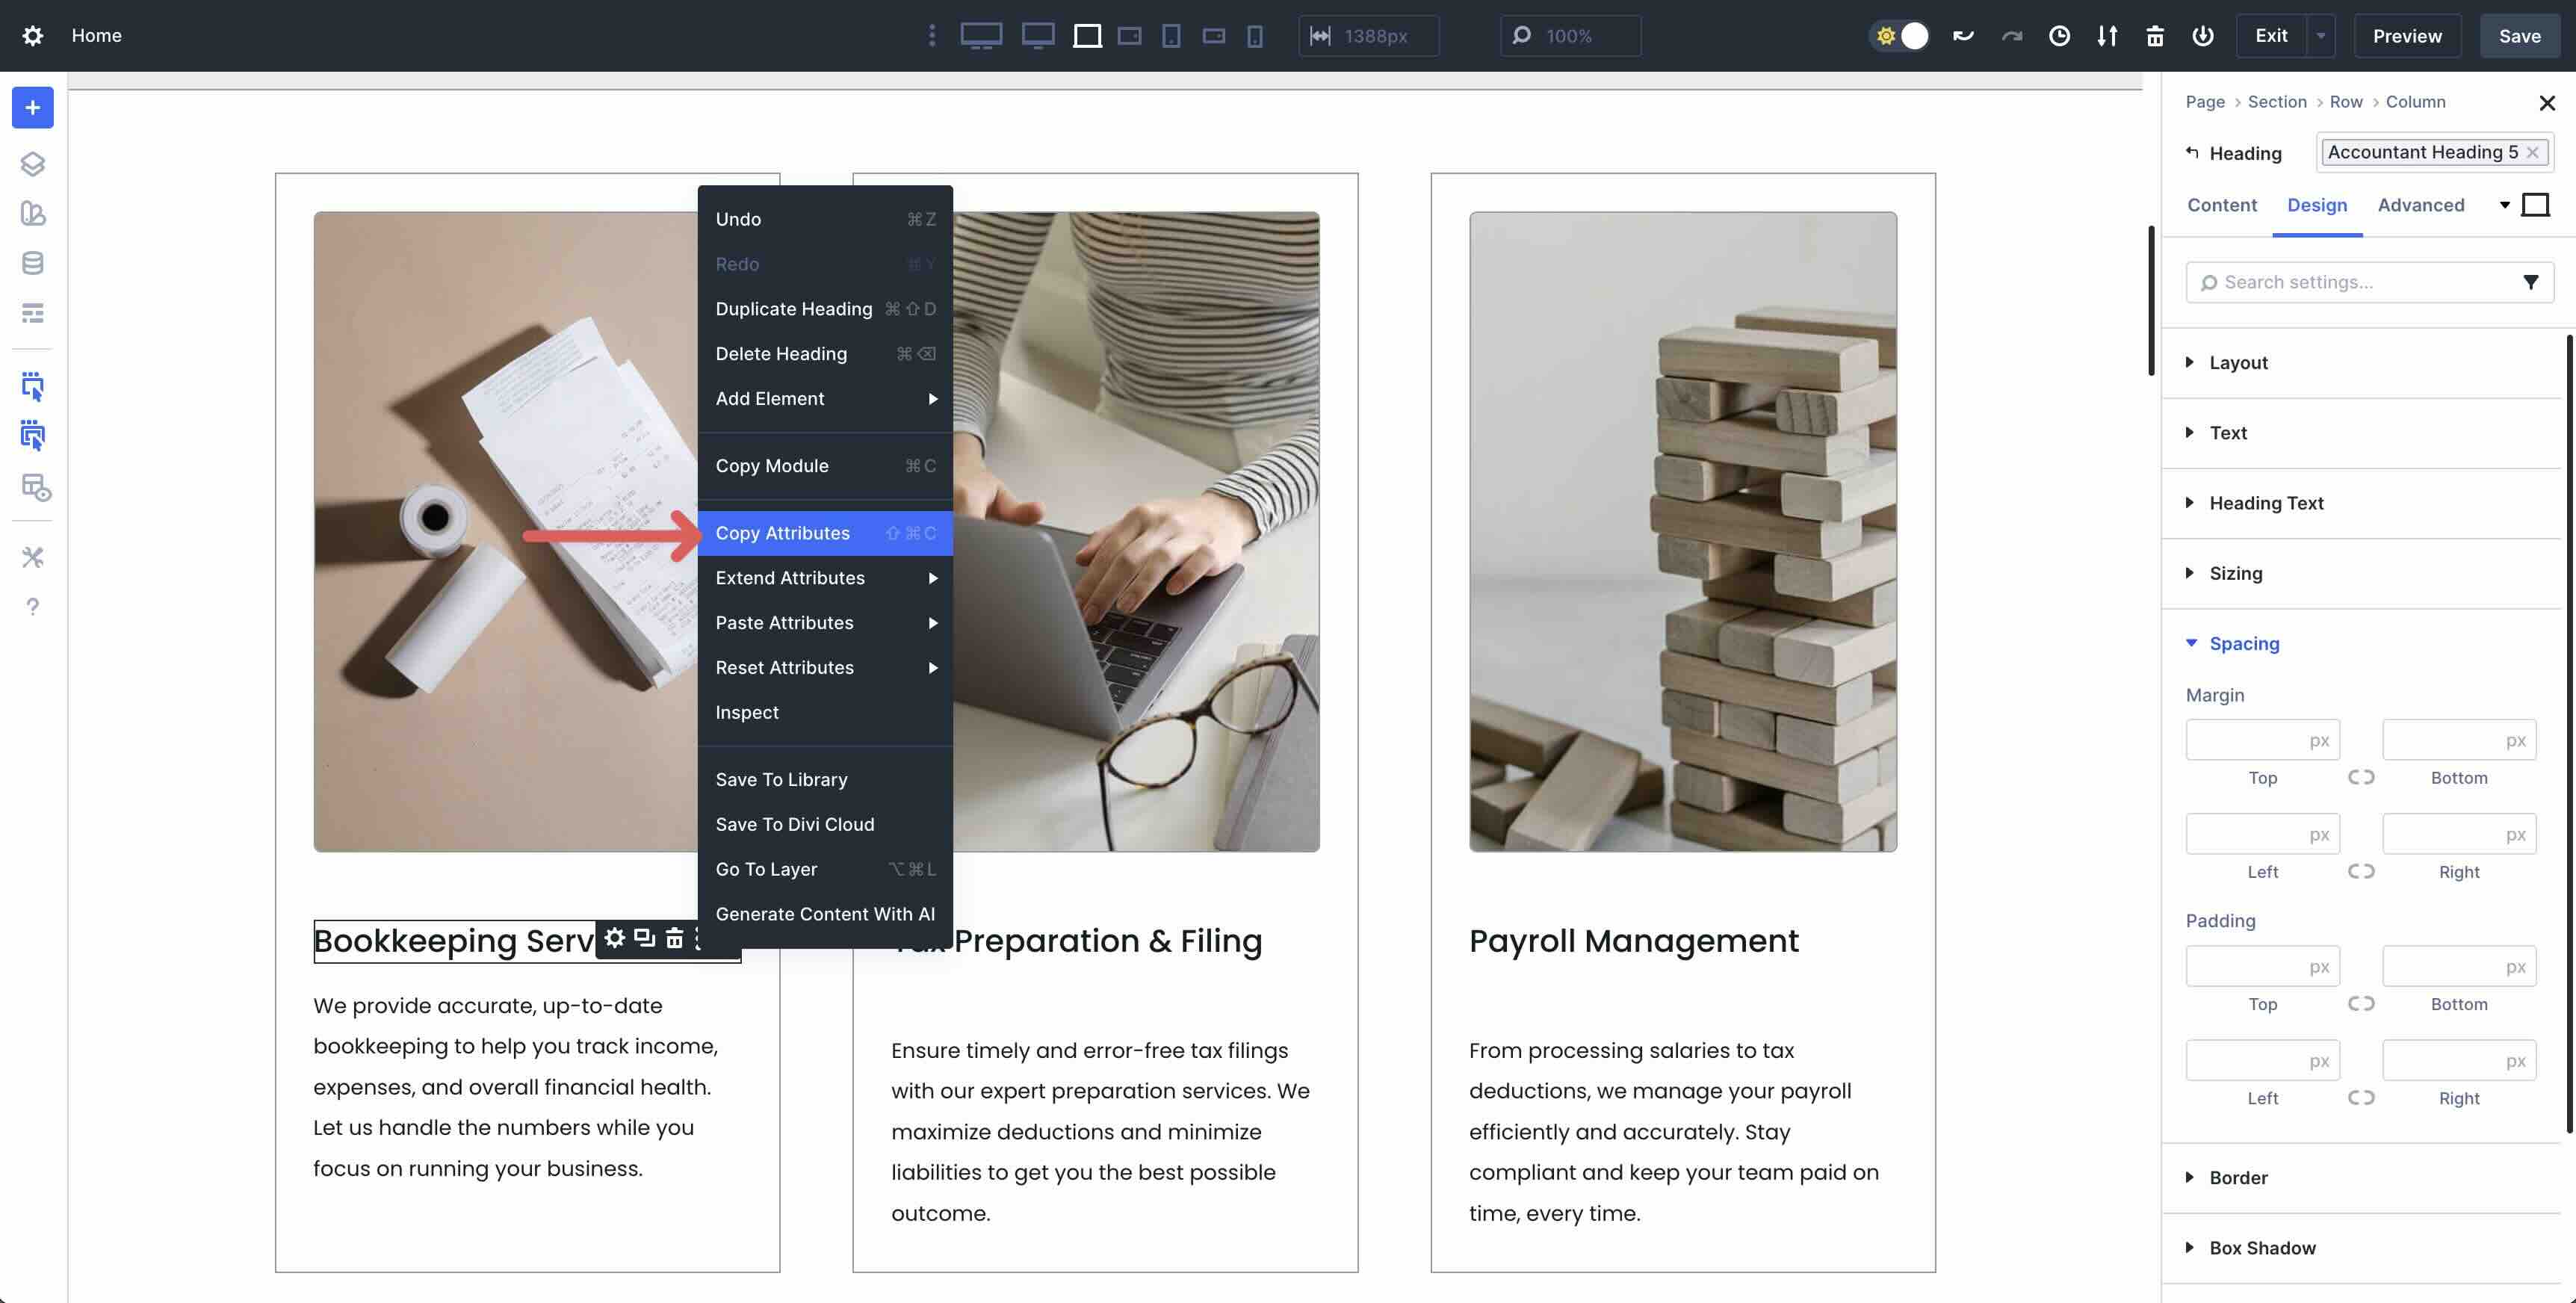Open the editing history clock icon
This screenshot has width=2576, height=1303.
click(x=2059, y=36)
